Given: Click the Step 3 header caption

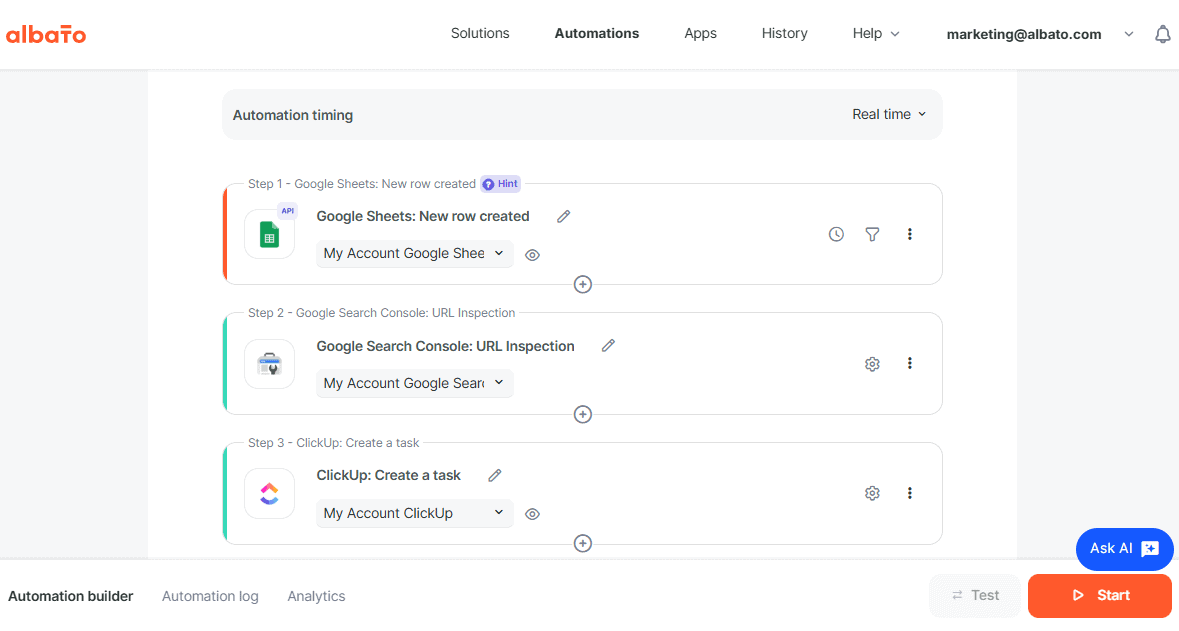Looking at the screenshot, I should point(334,443).
